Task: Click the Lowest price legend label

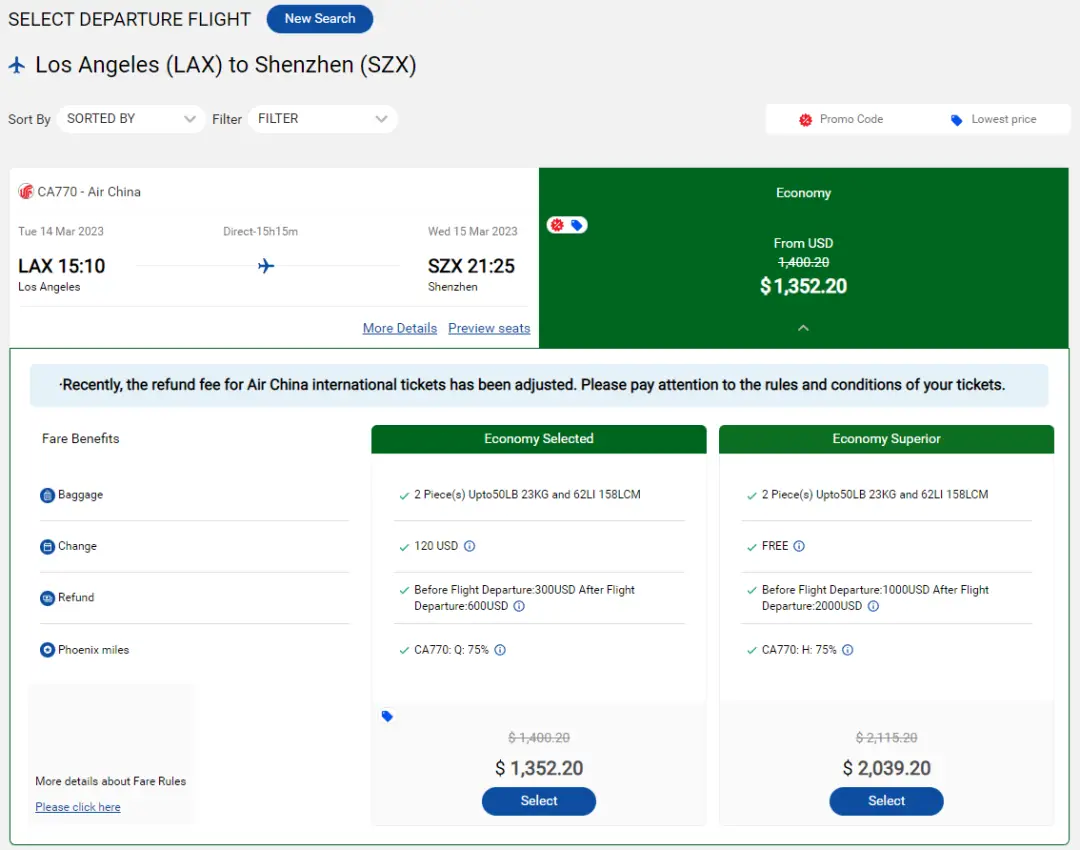Action: (x=1004, y=119)
